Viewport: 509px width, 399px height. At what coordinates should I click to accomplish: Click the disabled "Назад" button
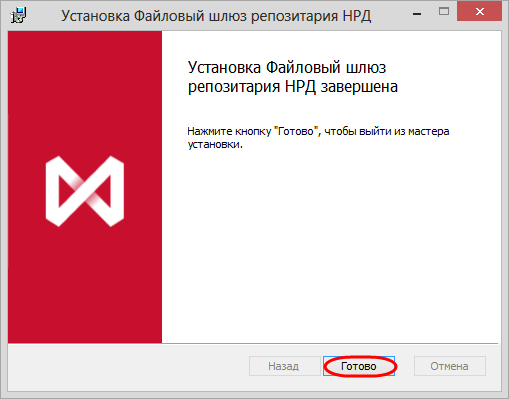[284, 366]
